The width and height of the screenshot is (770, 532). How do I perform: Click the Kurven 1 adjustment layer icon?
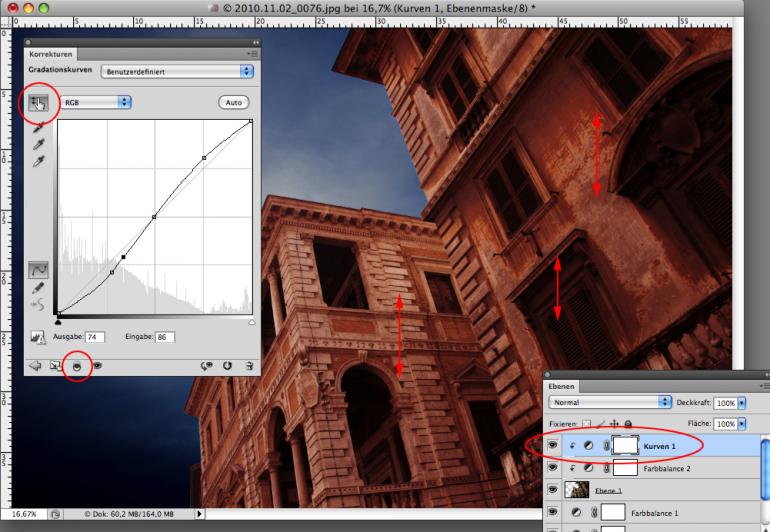click(x=588, y=446)
